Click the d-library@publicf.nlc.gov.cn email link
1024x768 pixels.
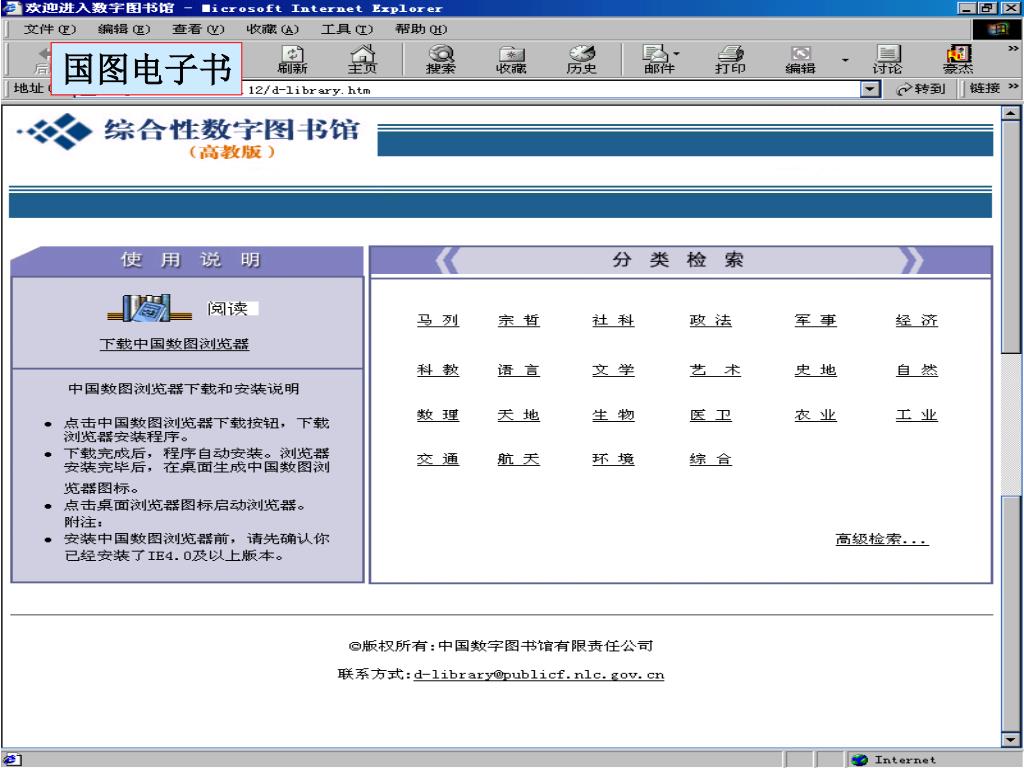(539, 675)
